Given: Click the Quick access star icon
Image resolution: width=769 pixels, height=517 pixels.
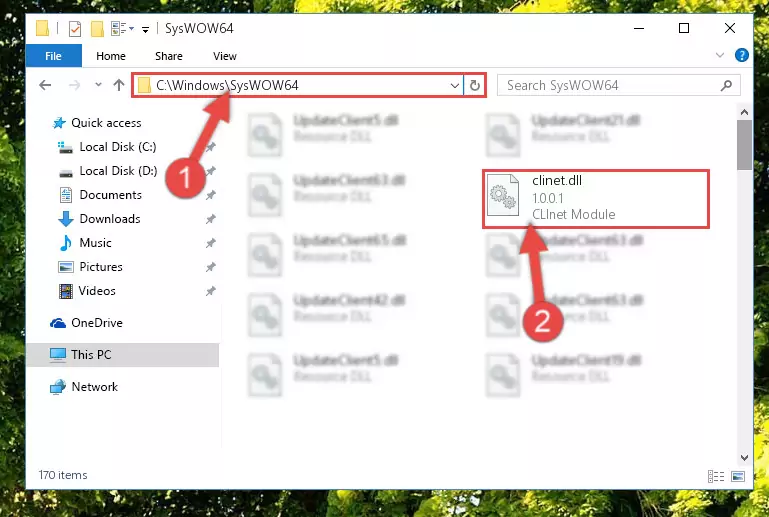Looking at the screenshot, I should tap(59, 123).
